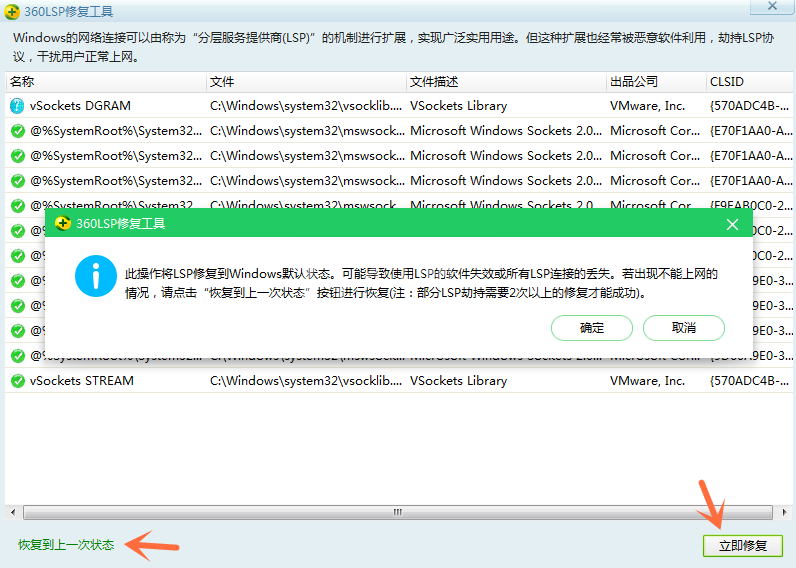Click the 360 logo icon in the main window title bar

[x=12, y=11]
